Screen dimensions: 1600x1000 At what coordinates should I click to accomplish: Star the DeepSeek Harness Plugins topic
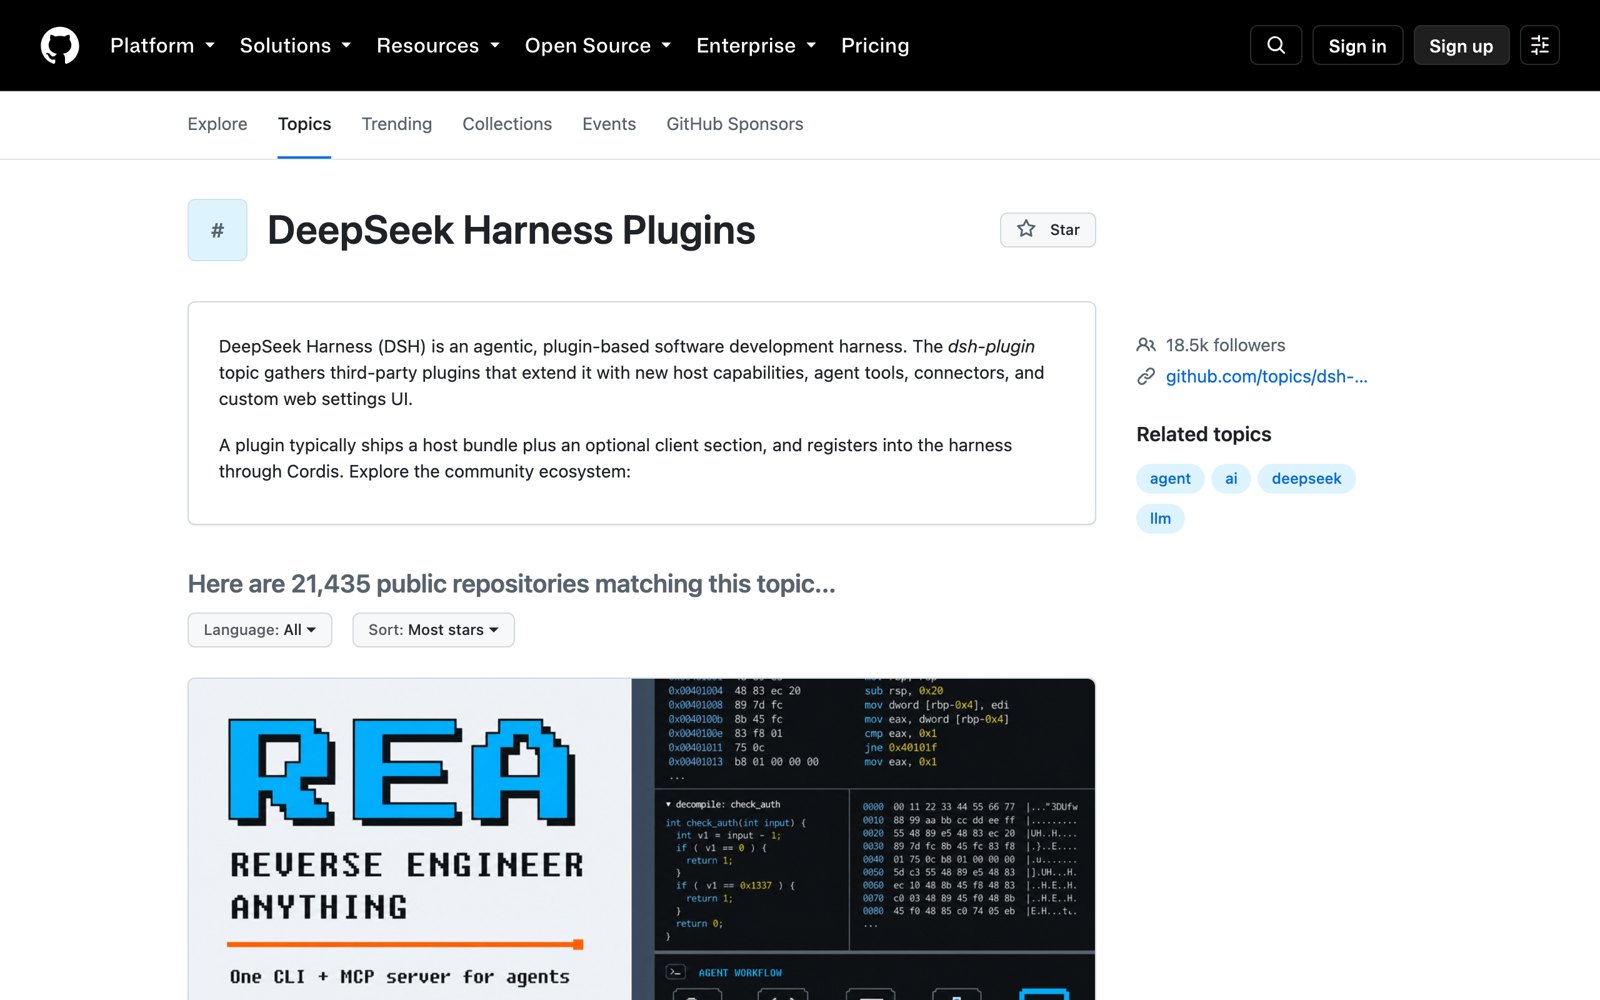point(1048,230)
